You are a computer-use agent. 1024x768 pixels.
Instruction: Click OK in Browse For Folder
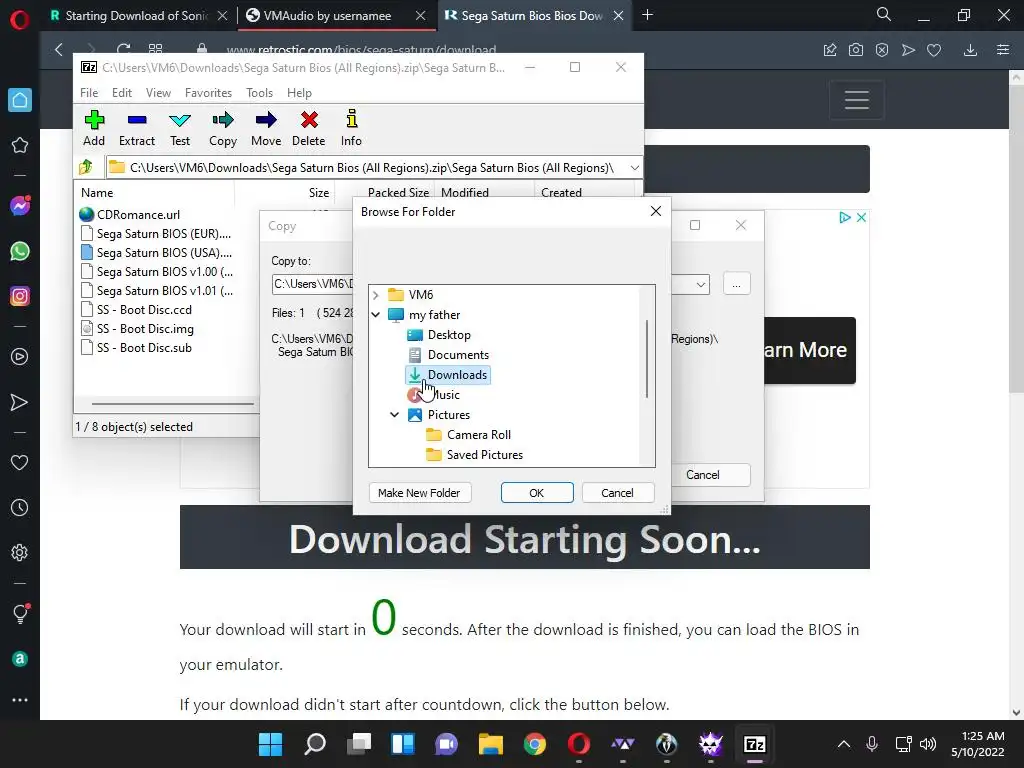pos(537,493)
